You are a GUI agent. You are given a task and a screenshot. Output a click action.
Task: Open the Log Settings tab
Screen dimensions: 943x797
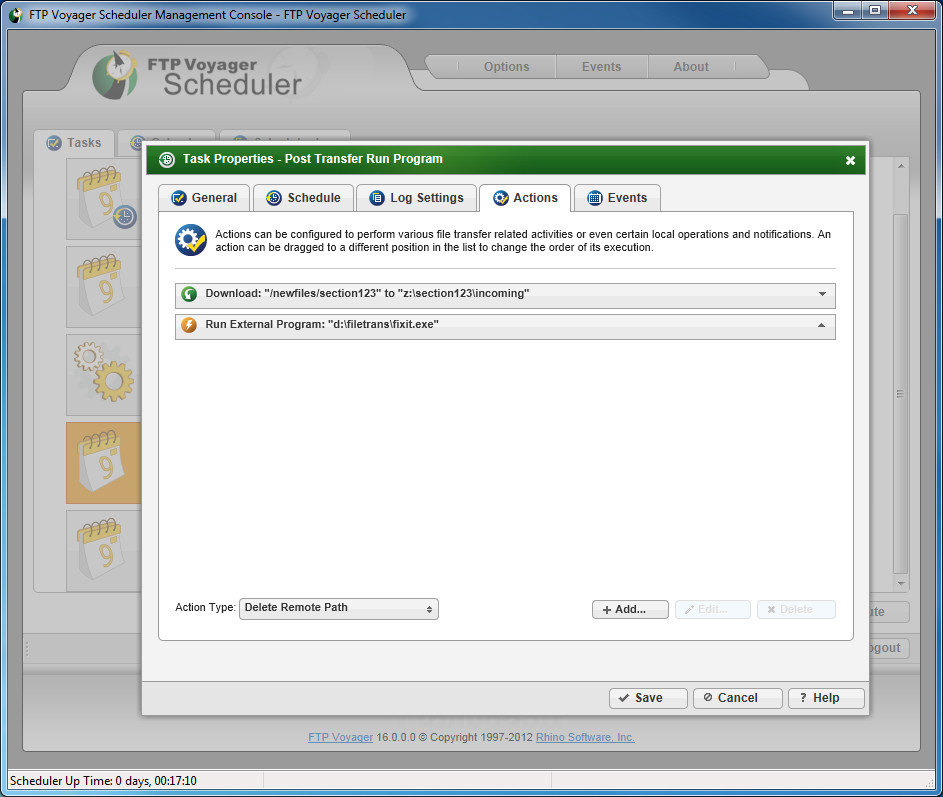[x=417, y=198]
